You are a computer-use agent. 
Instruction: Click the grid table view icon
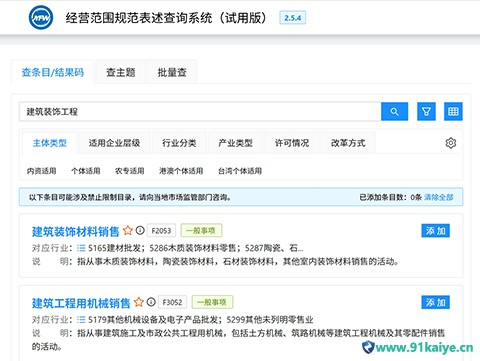[453, 111]
